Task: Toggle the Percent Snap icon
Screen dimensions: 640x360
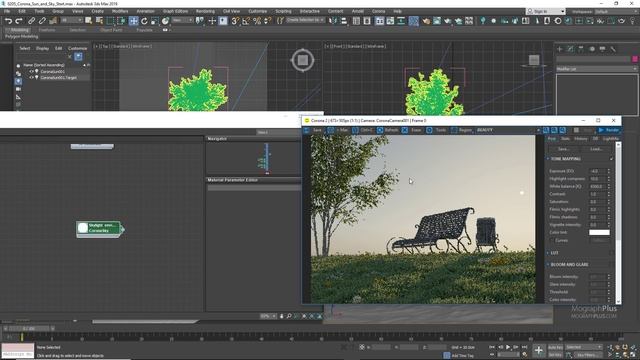Action: (257, 21)
